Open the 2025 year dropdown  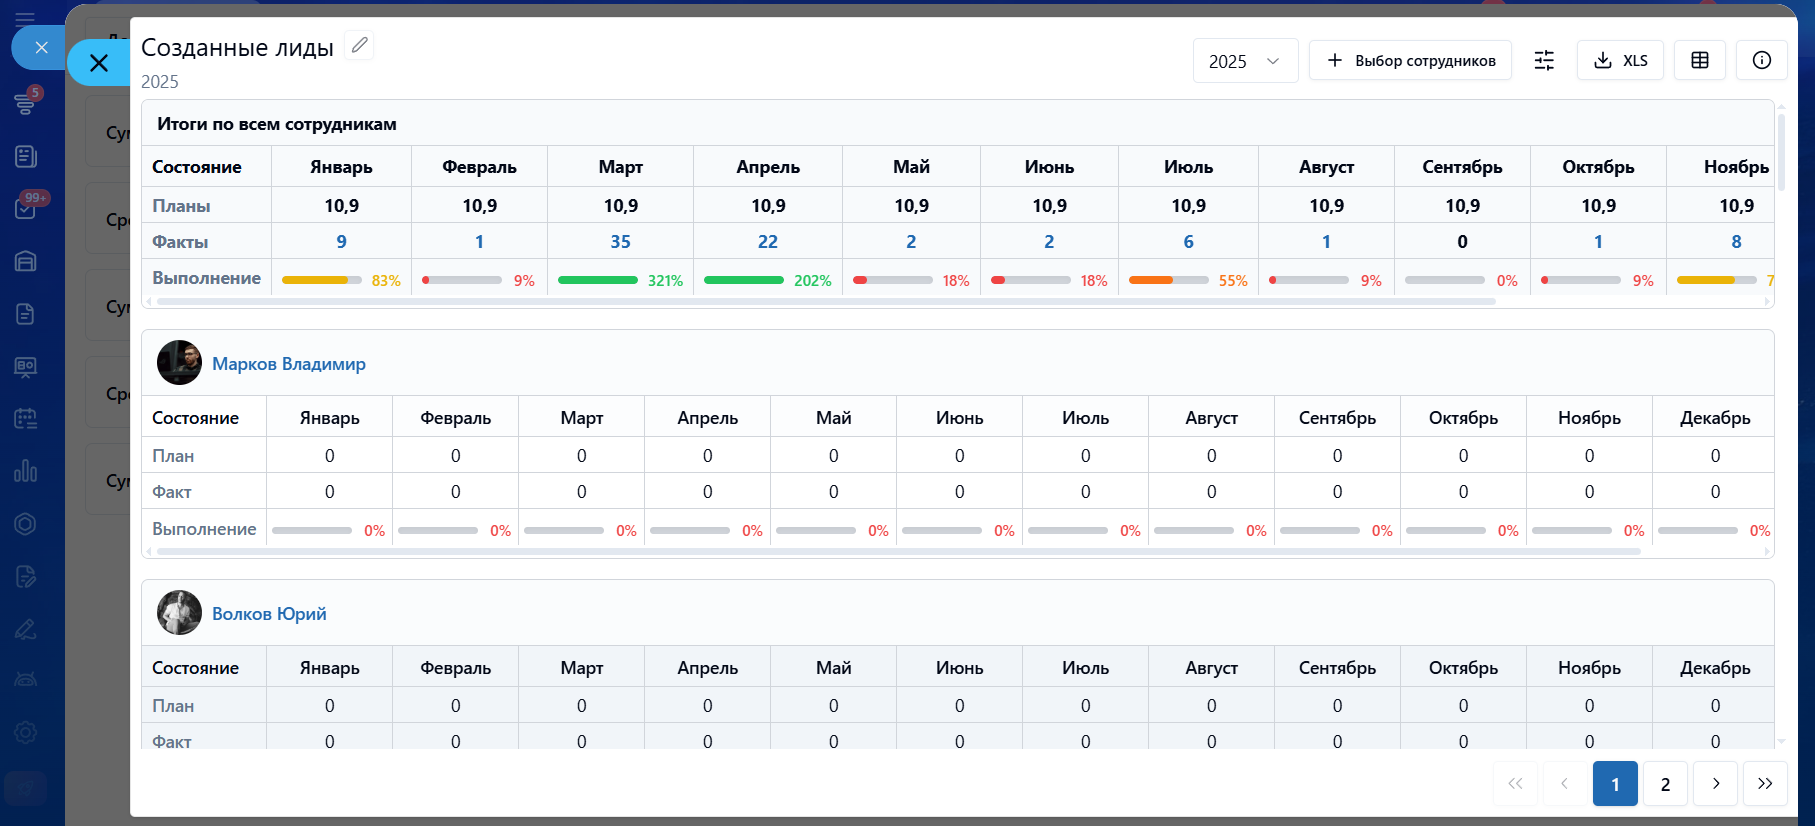pyautogui.click(x=1244, y=61)
